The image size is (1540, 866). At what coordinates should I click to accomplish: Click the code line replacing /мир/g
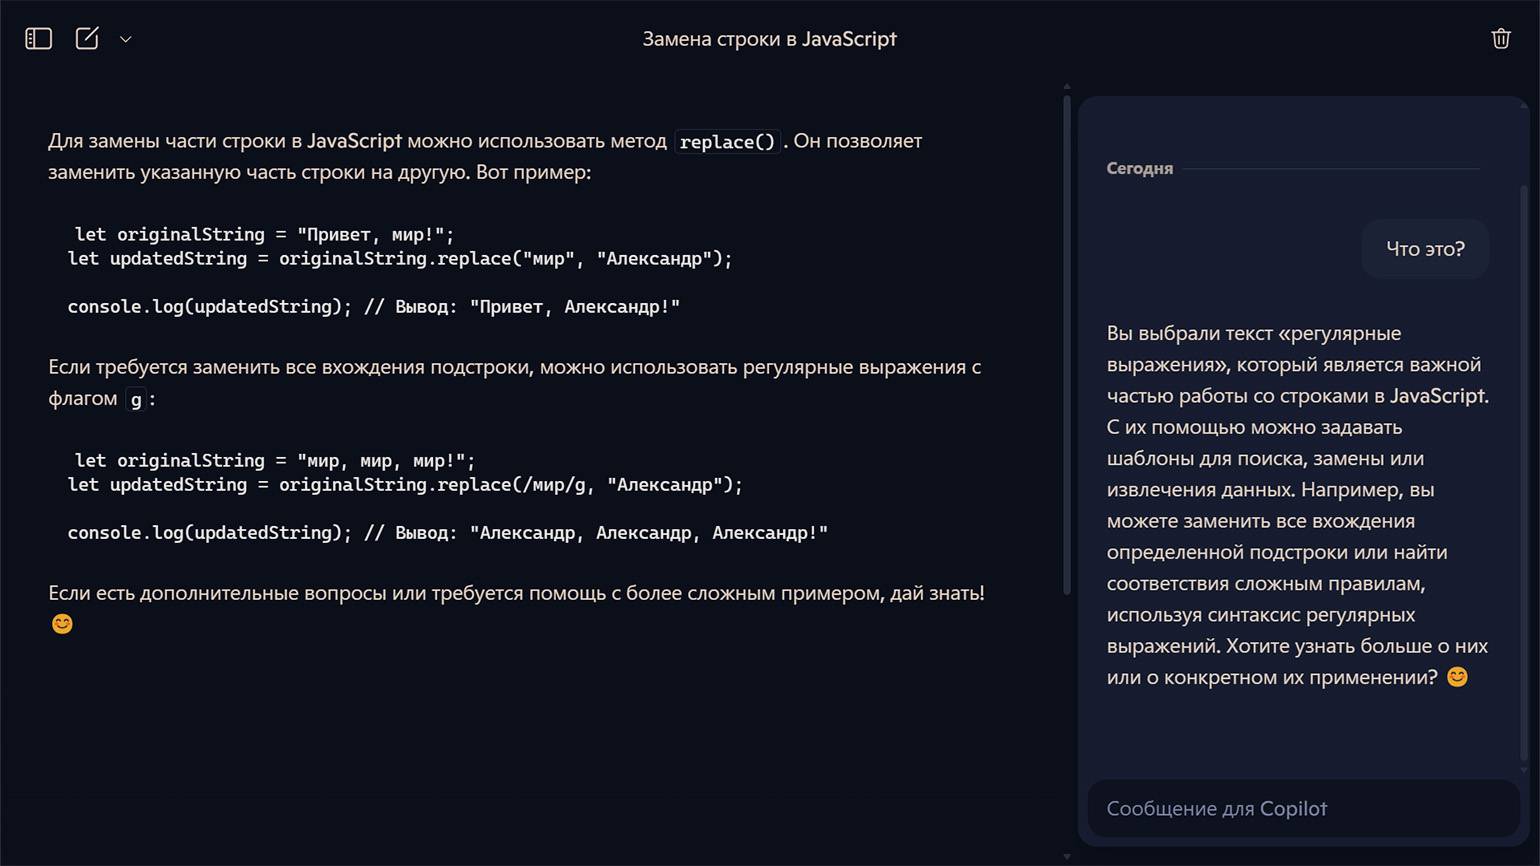click(405, 484)
